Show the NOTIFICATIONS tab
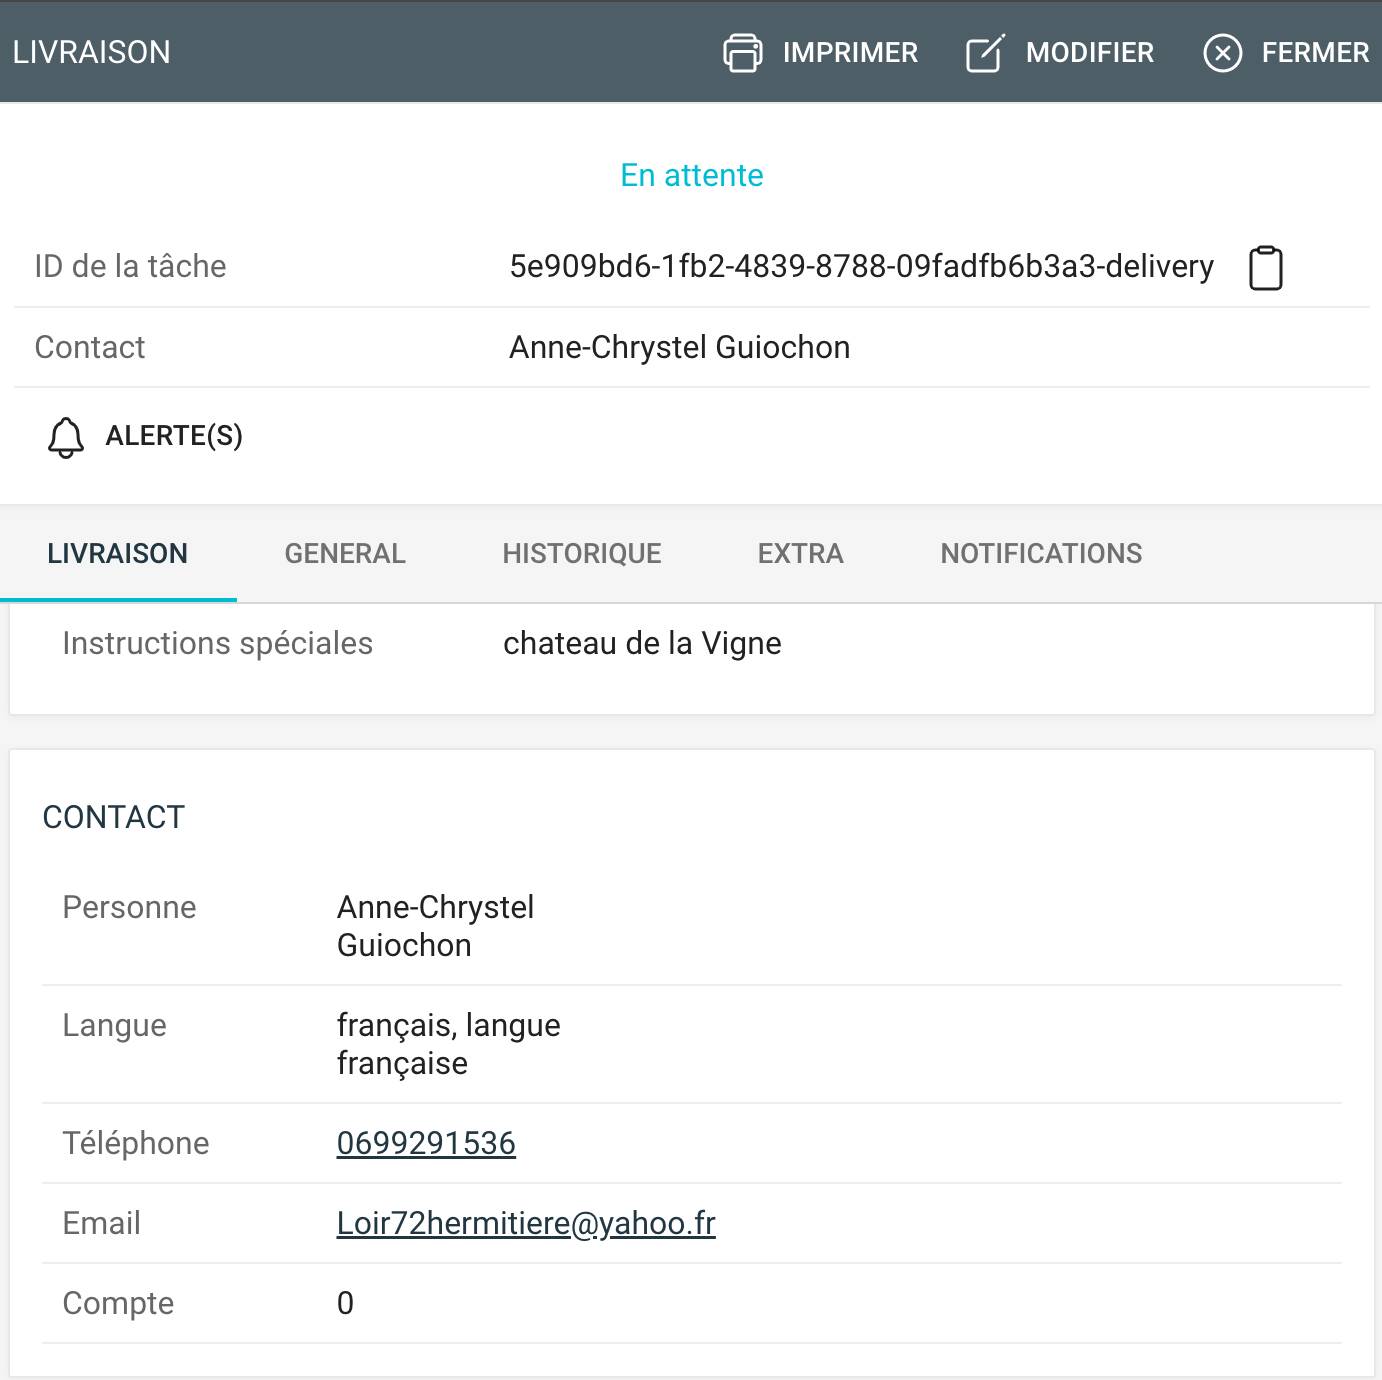Image resolution: width=1382 pixels, height=1380 pixels. coord(1041,554)
